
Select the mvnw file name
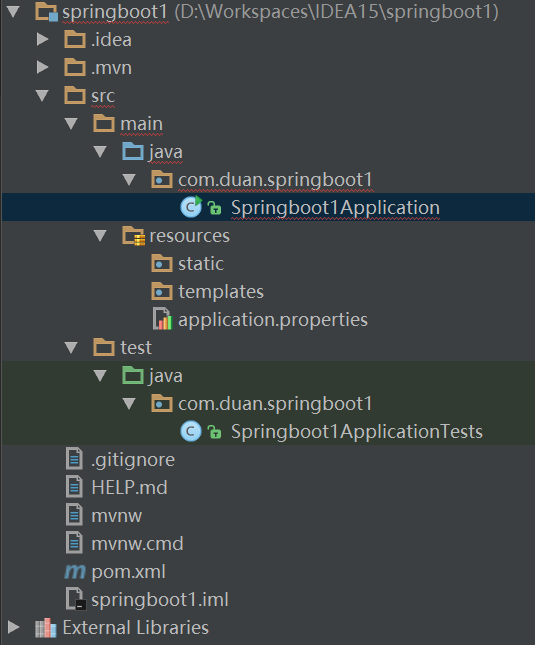pyautogui.click(x=116, y=516)
